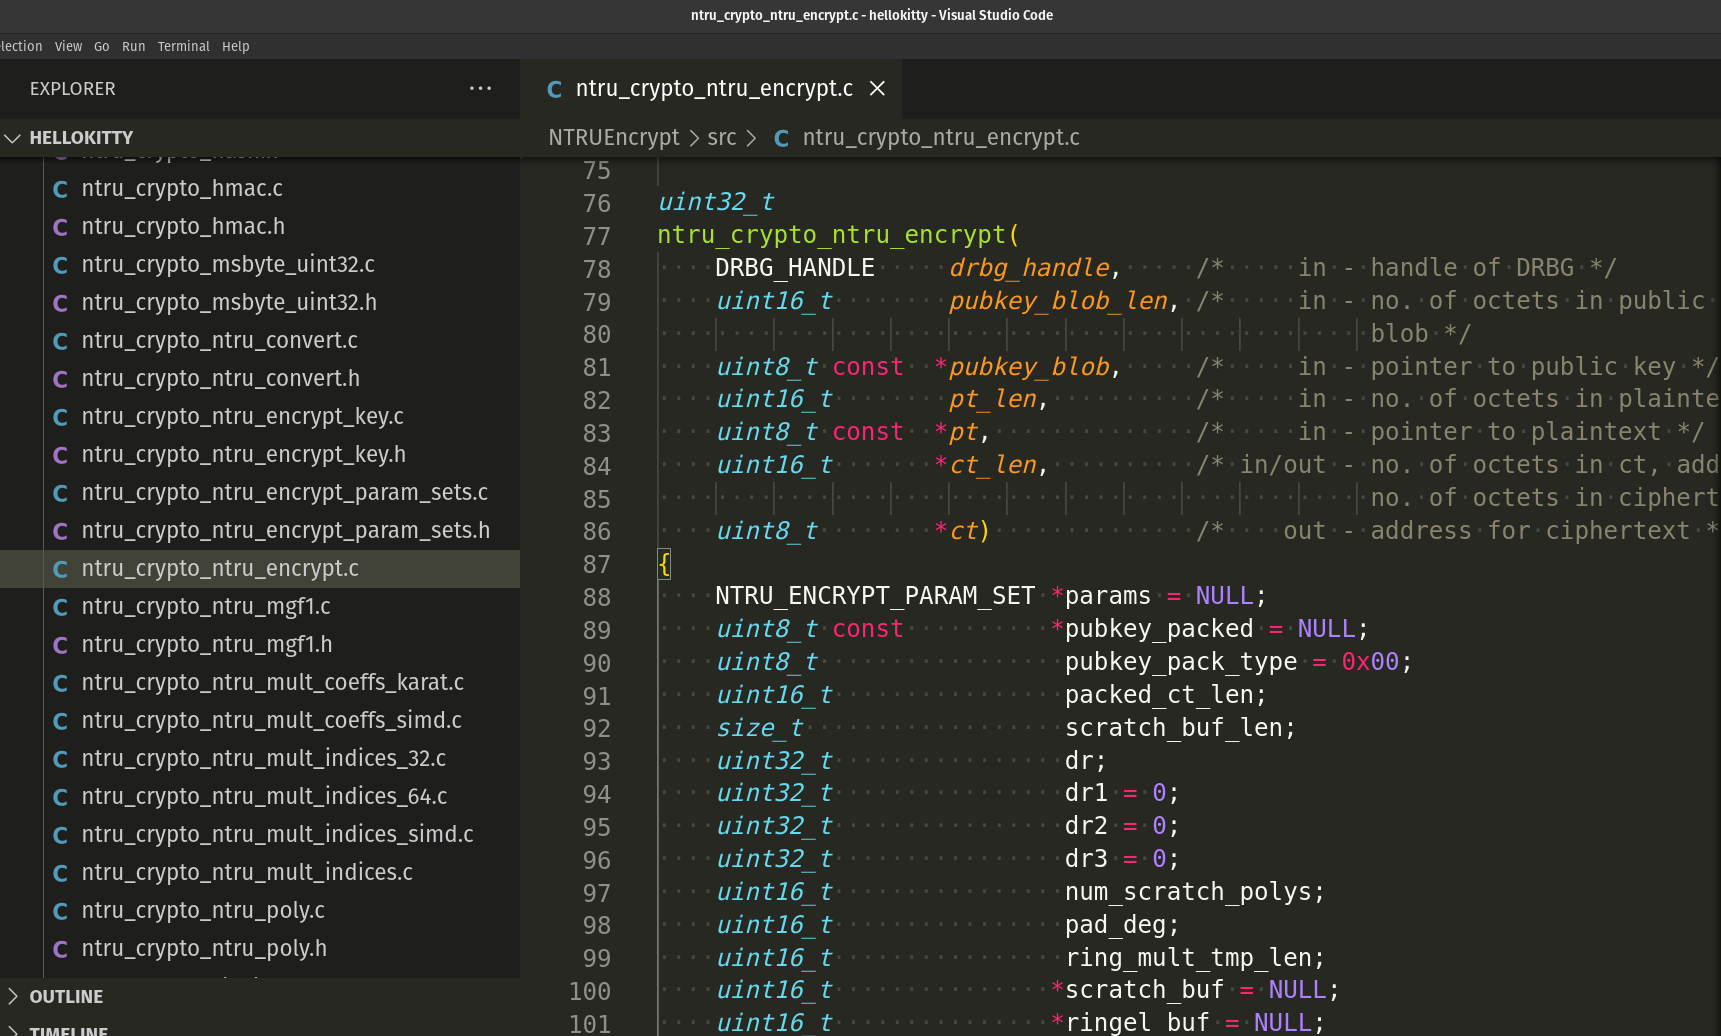Place cursor on ntru_crypto_ntru_encrypt function name
The height and width of the screenshot is (1036, 1721).
coord(831,235)
